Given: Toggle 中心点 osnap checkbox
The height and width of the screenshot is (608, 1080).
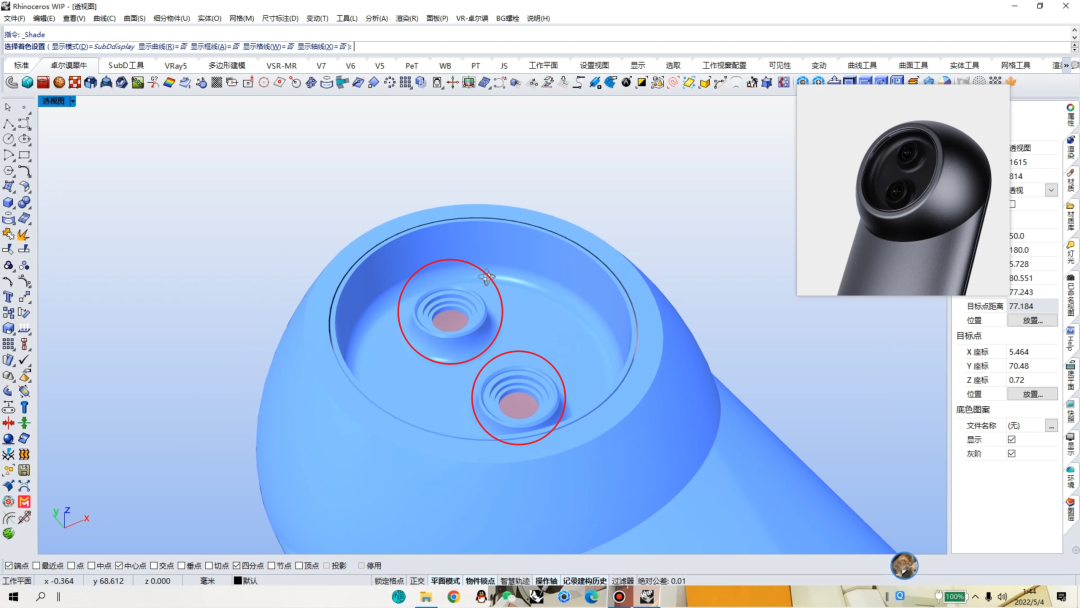Looking at the screenshot, I should point(118,565).
